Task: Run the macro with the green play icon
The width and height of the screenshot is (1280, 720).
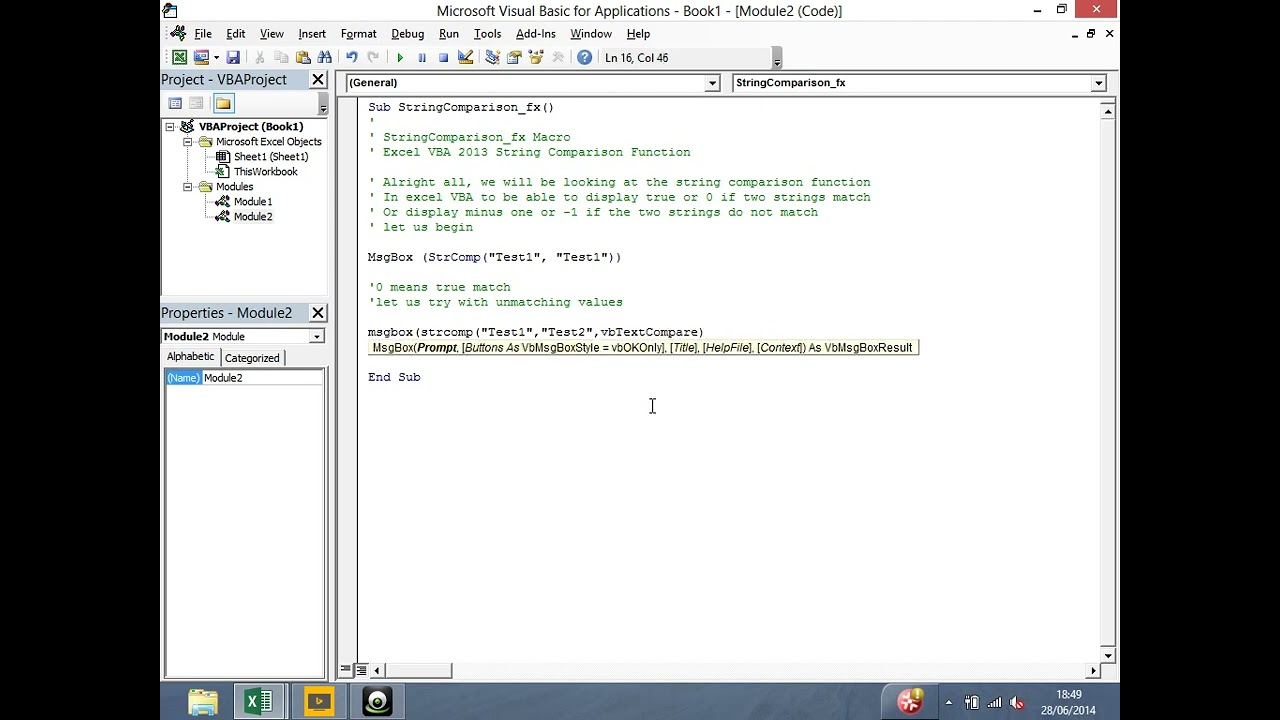Action: pyautogui.click(x=400, y=58)
